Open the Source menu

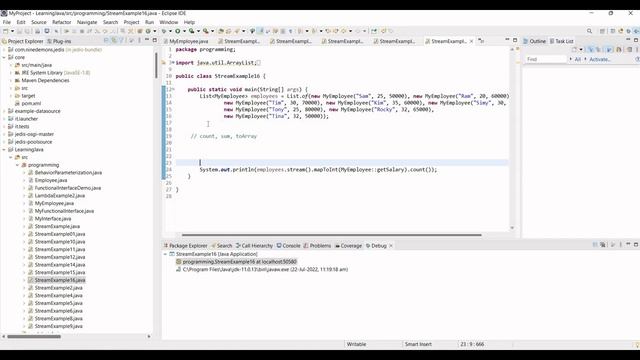click(x=39, y=22)
